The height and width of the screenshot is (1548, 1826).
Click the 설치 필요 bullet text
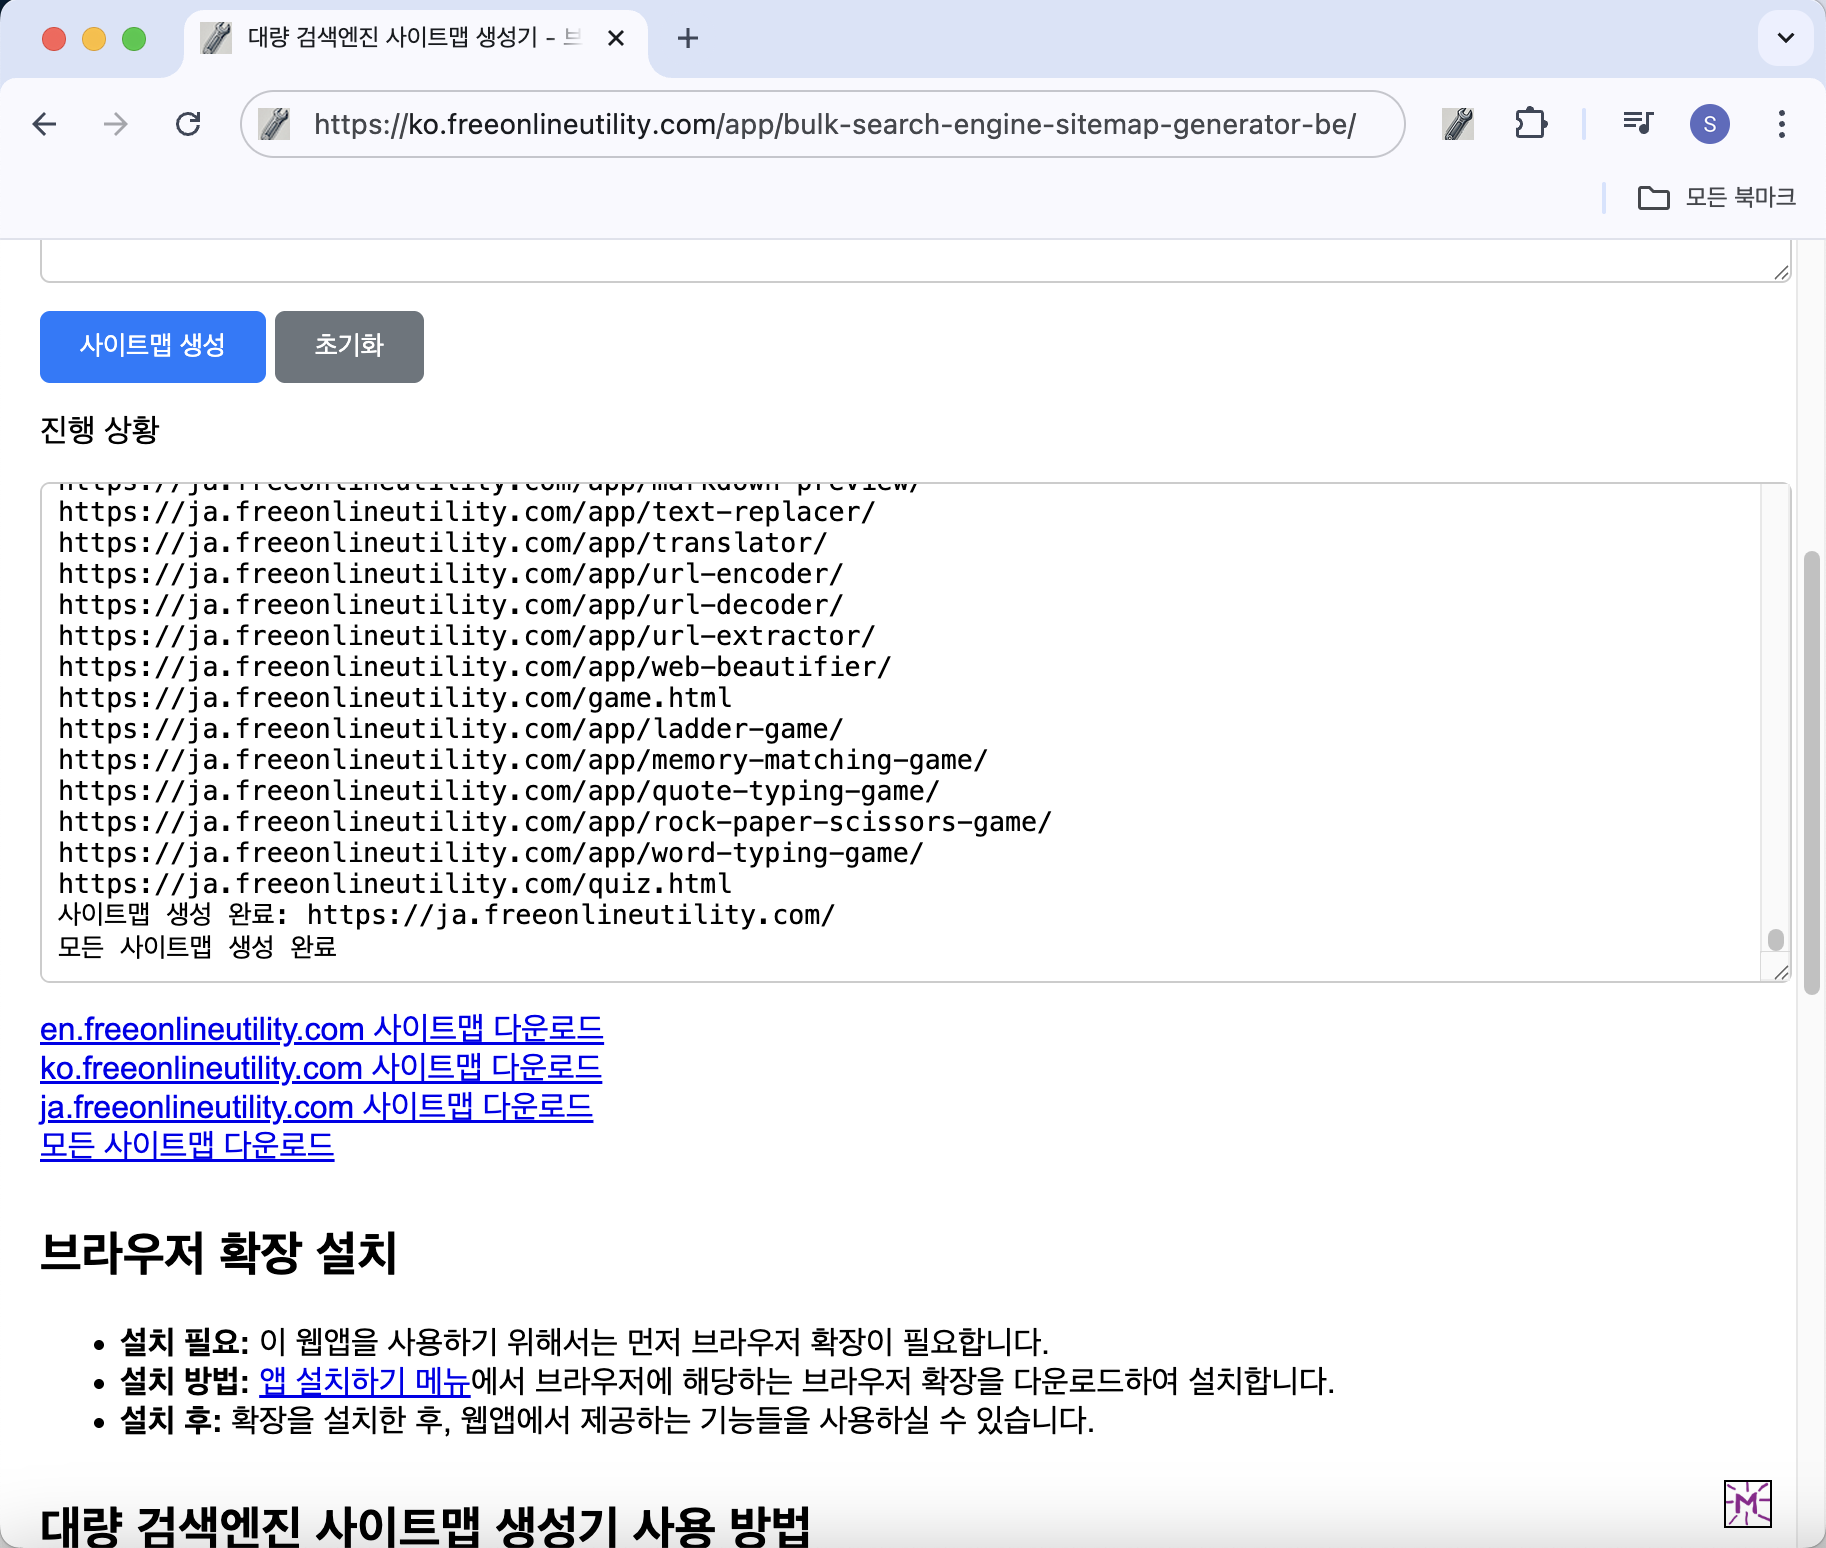tap(584, 1342)
